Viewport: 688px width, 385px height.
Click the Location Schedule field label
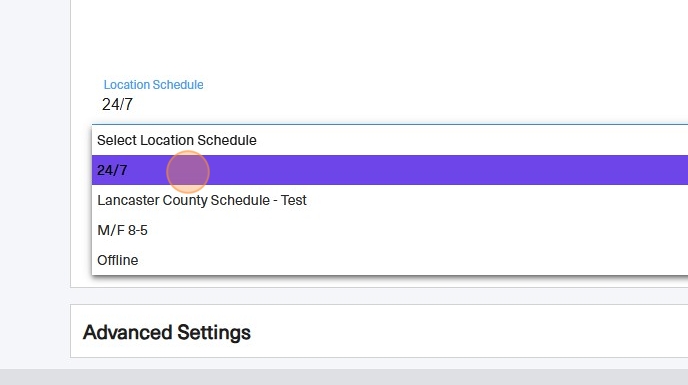153,85
